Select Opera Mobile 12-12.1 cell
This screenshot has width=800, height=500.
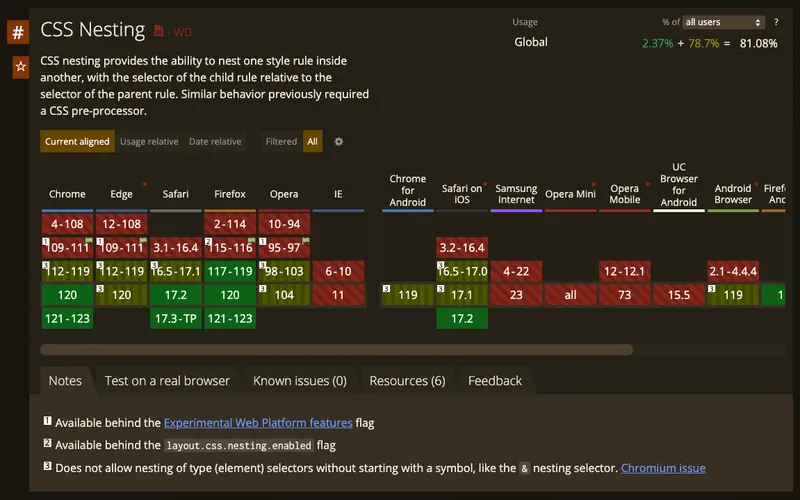[624, 271]
